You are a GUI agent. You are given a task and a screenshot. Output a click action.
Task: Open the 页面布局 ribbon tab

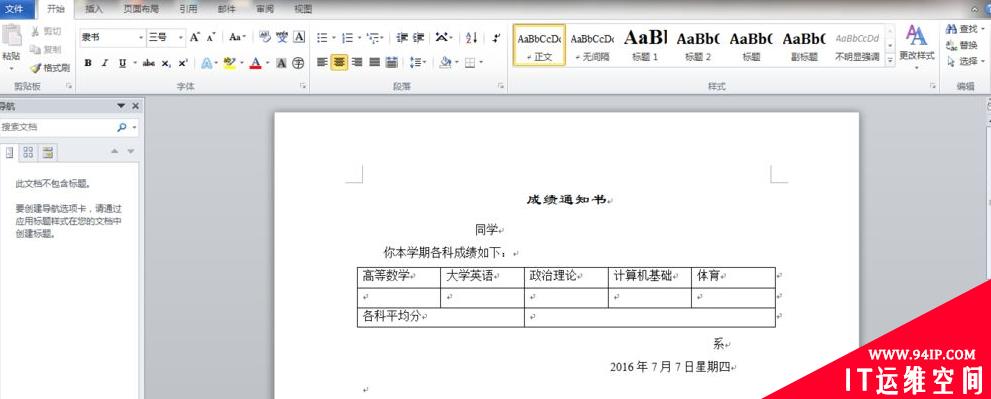click(x=141, y=9)
